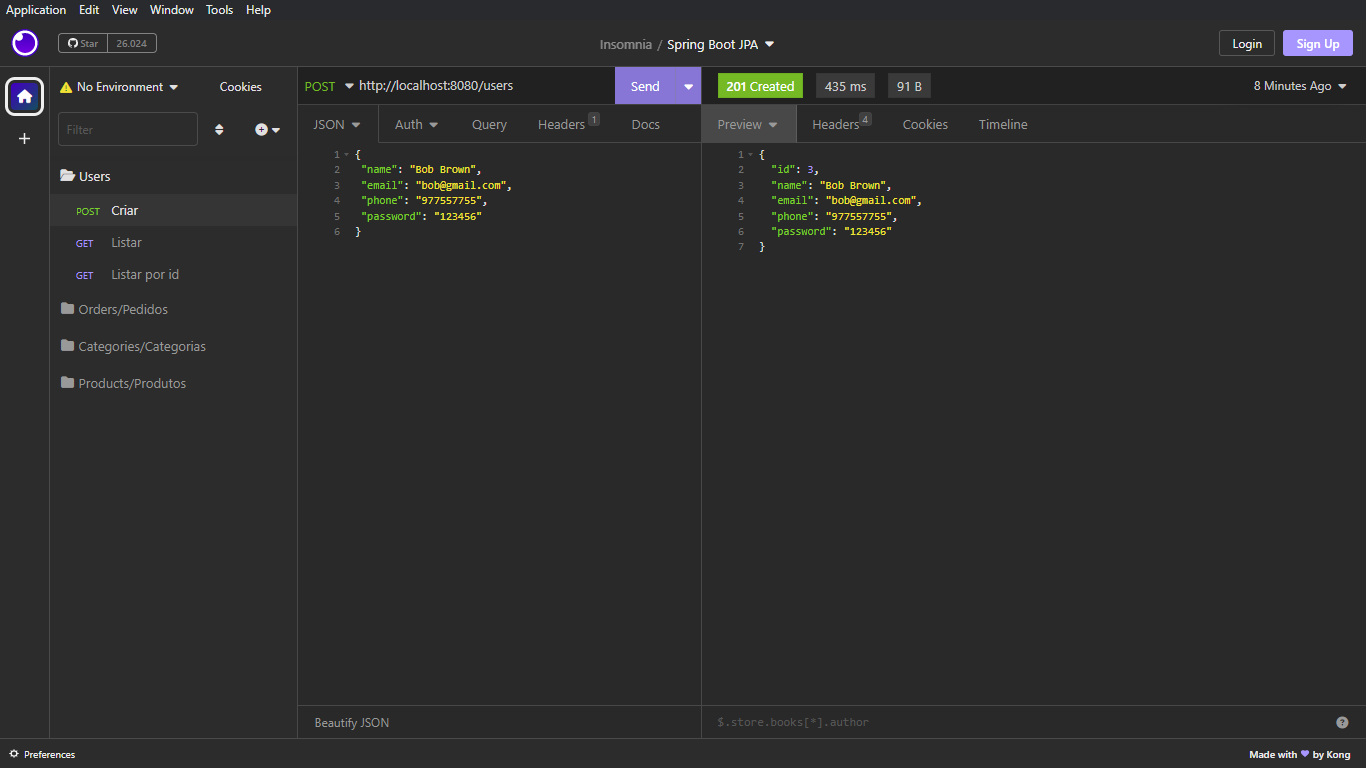1366x768 pixels.
Task: Open the create new request plus dropdown
Action: click(267, 129)
